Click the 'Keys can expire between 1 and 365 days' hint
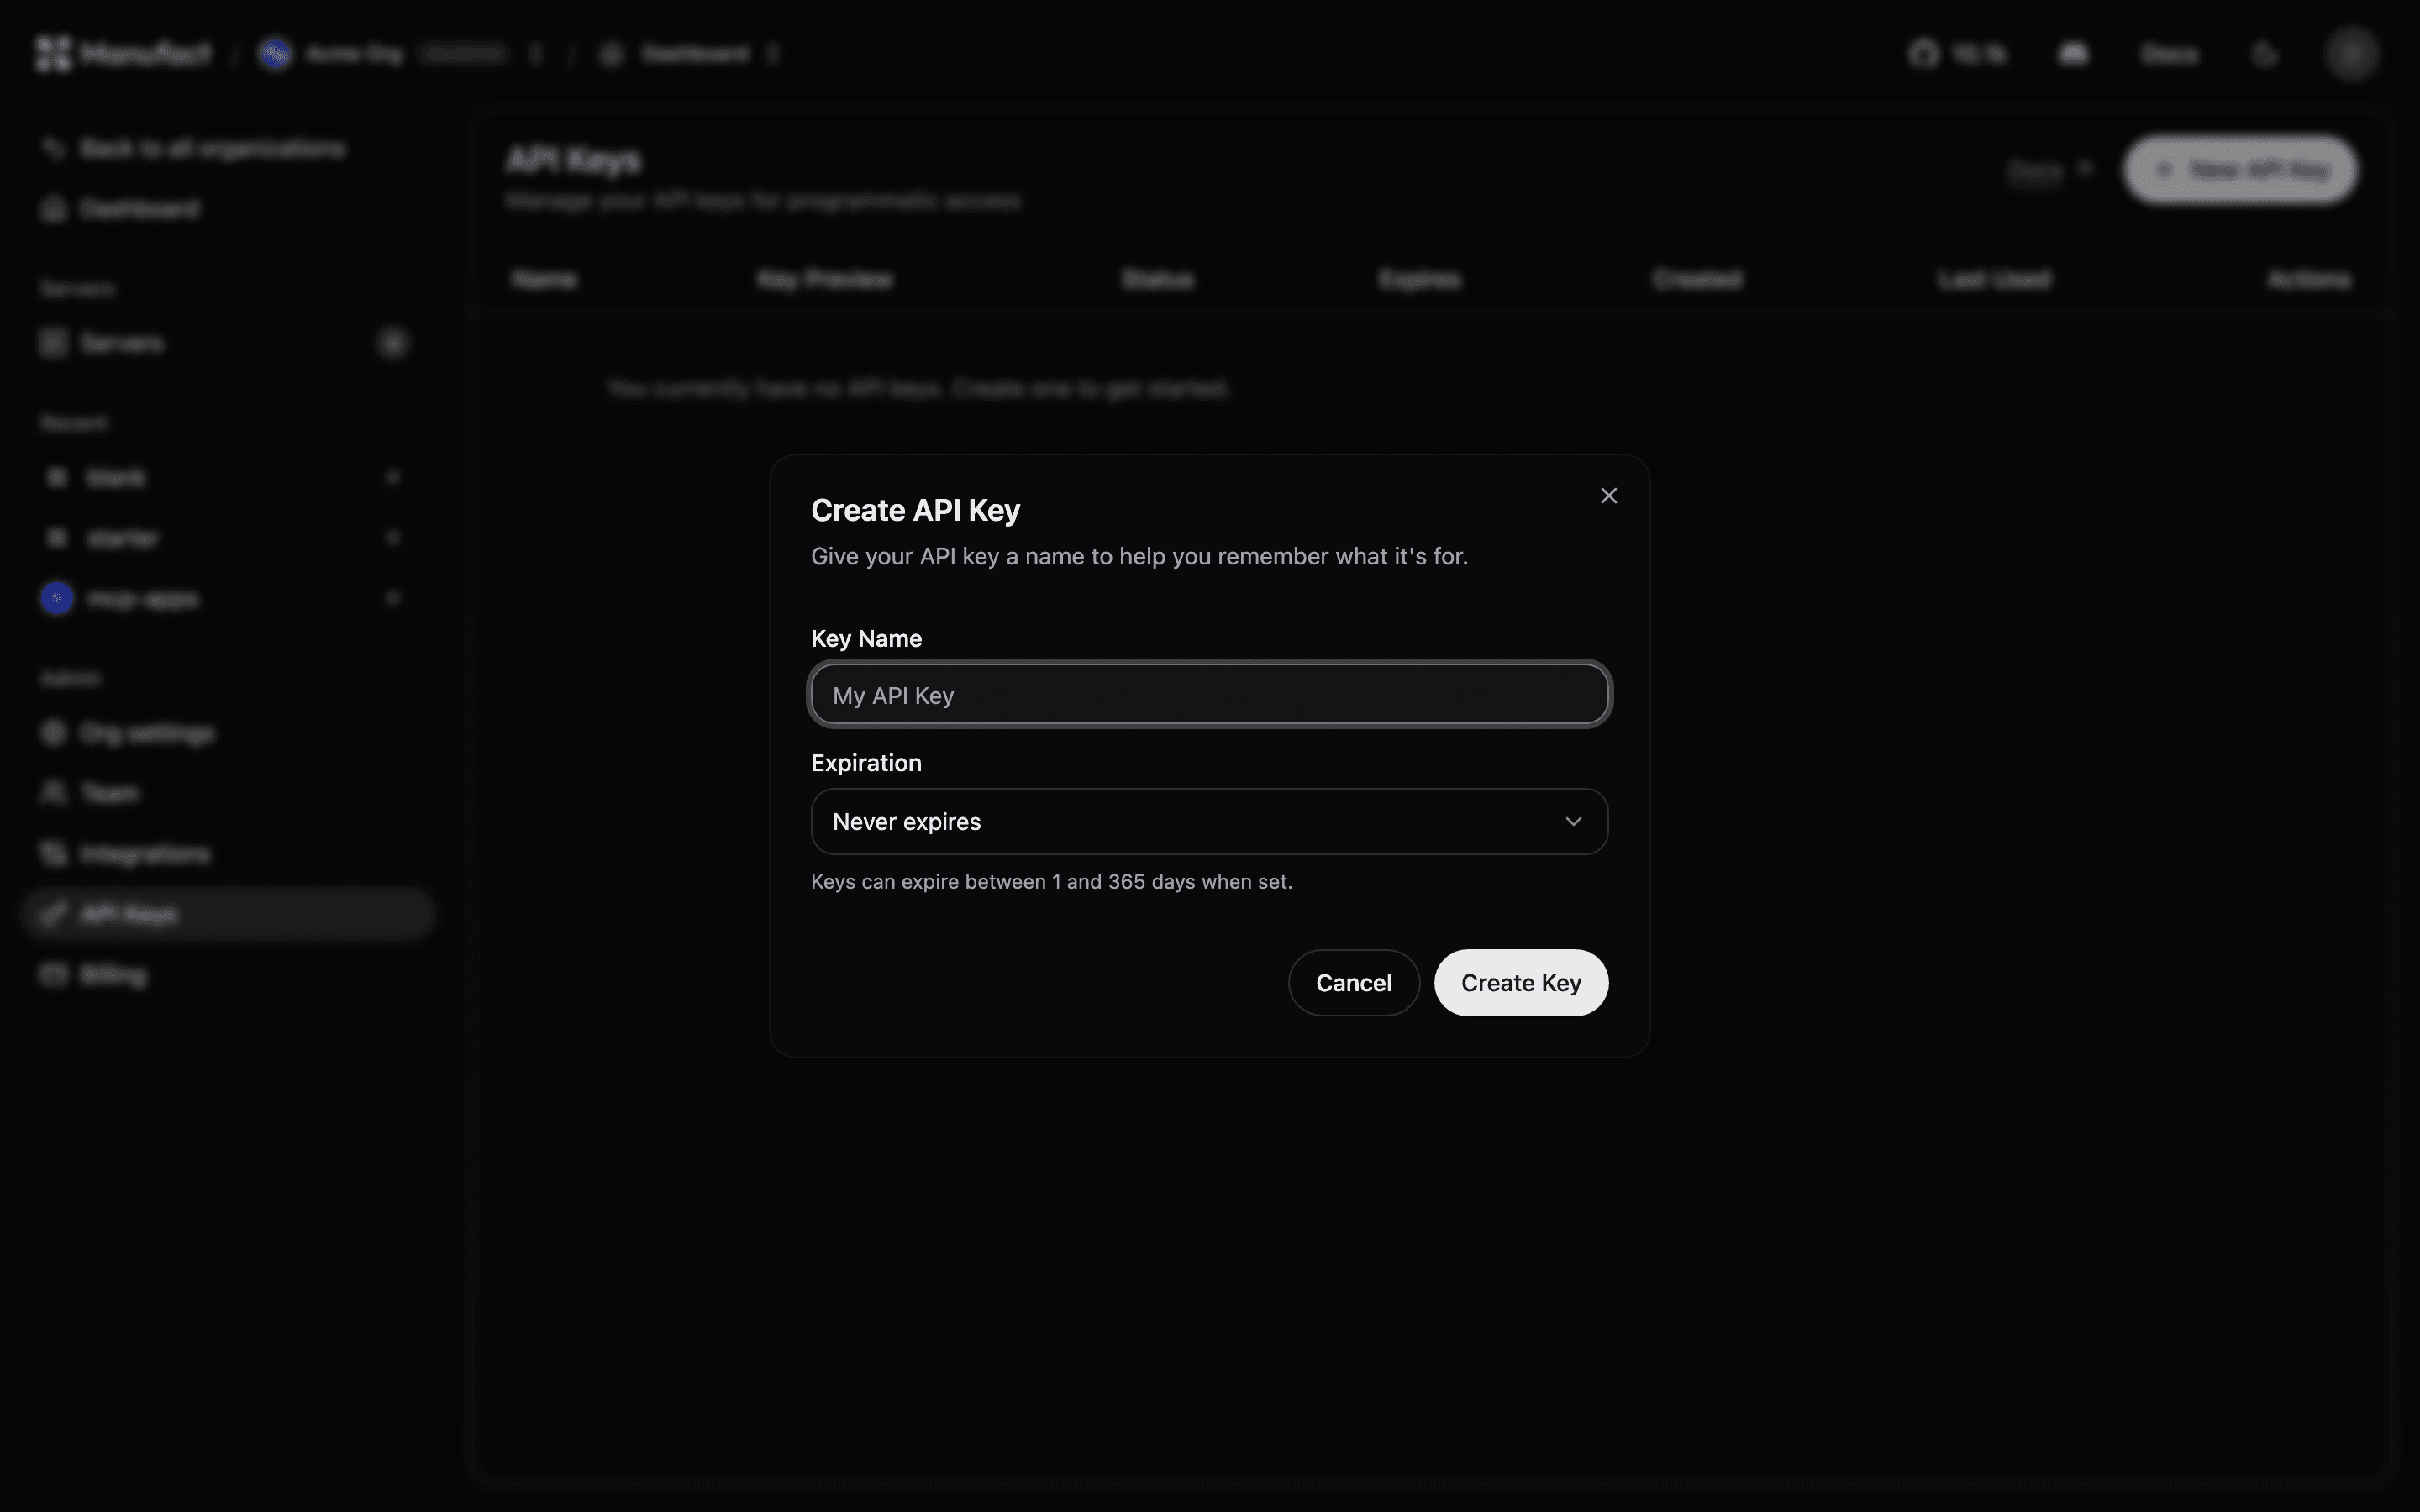This screenshot has height=1512, width=2420. (1051, 882)
